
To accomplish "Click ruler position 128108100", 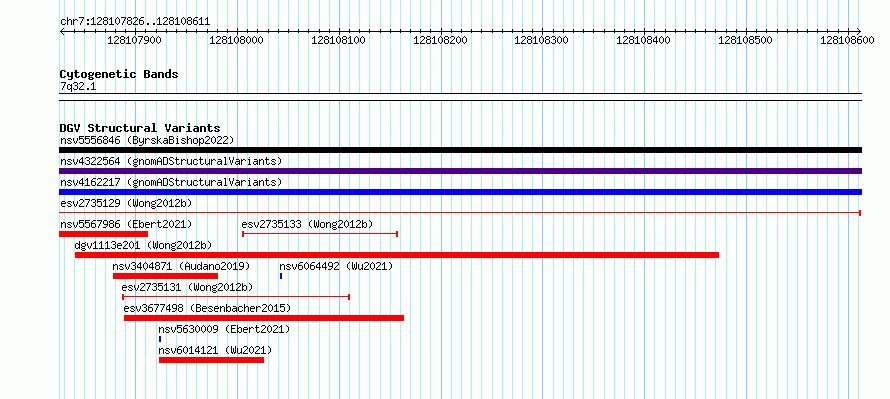I will pos(338,40).
